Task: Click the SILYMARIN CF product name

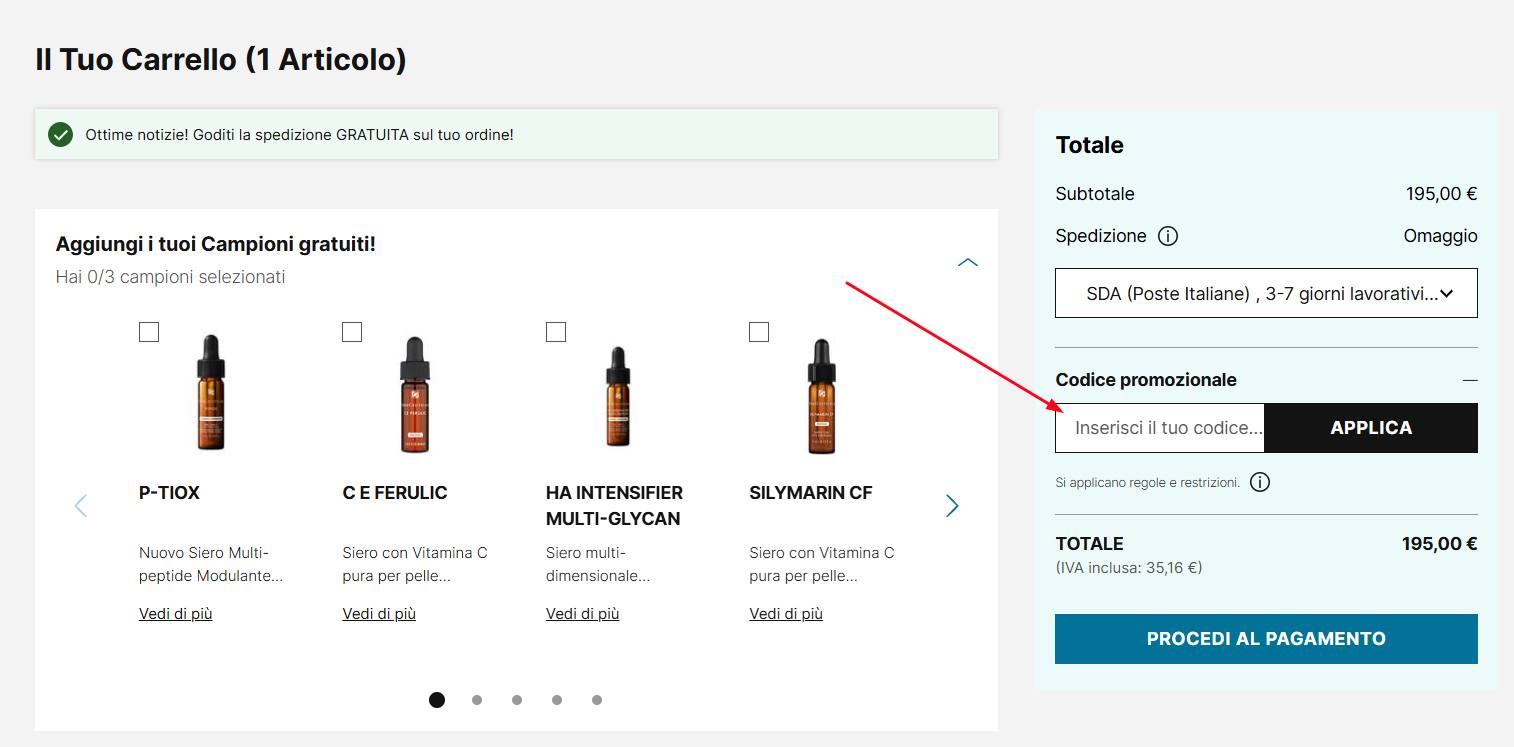Action: tap(811, 493)
